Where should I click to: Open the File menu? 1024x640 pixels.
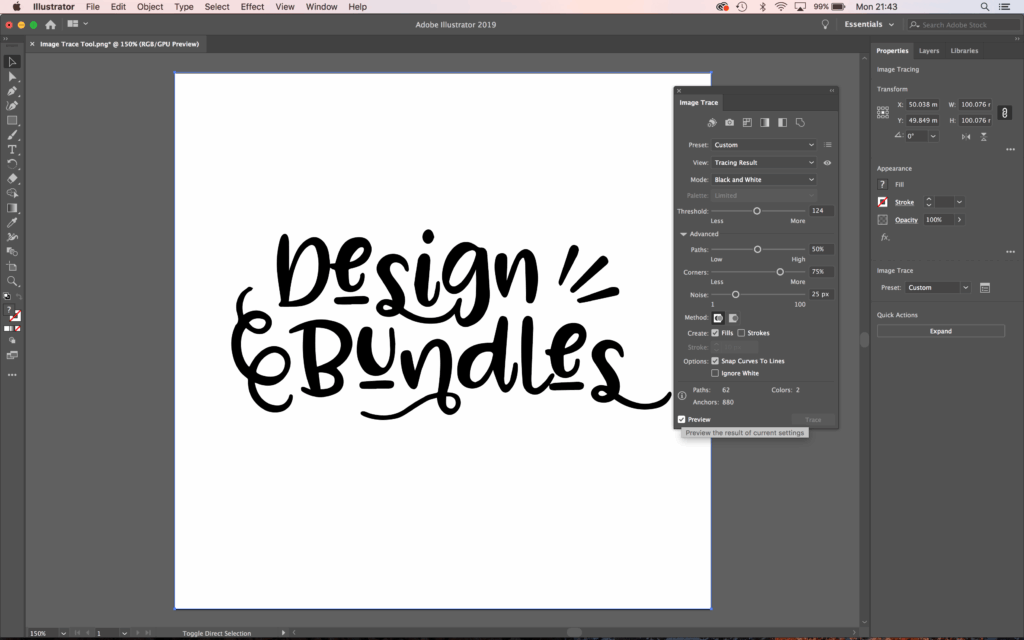[x=93, y=7]
